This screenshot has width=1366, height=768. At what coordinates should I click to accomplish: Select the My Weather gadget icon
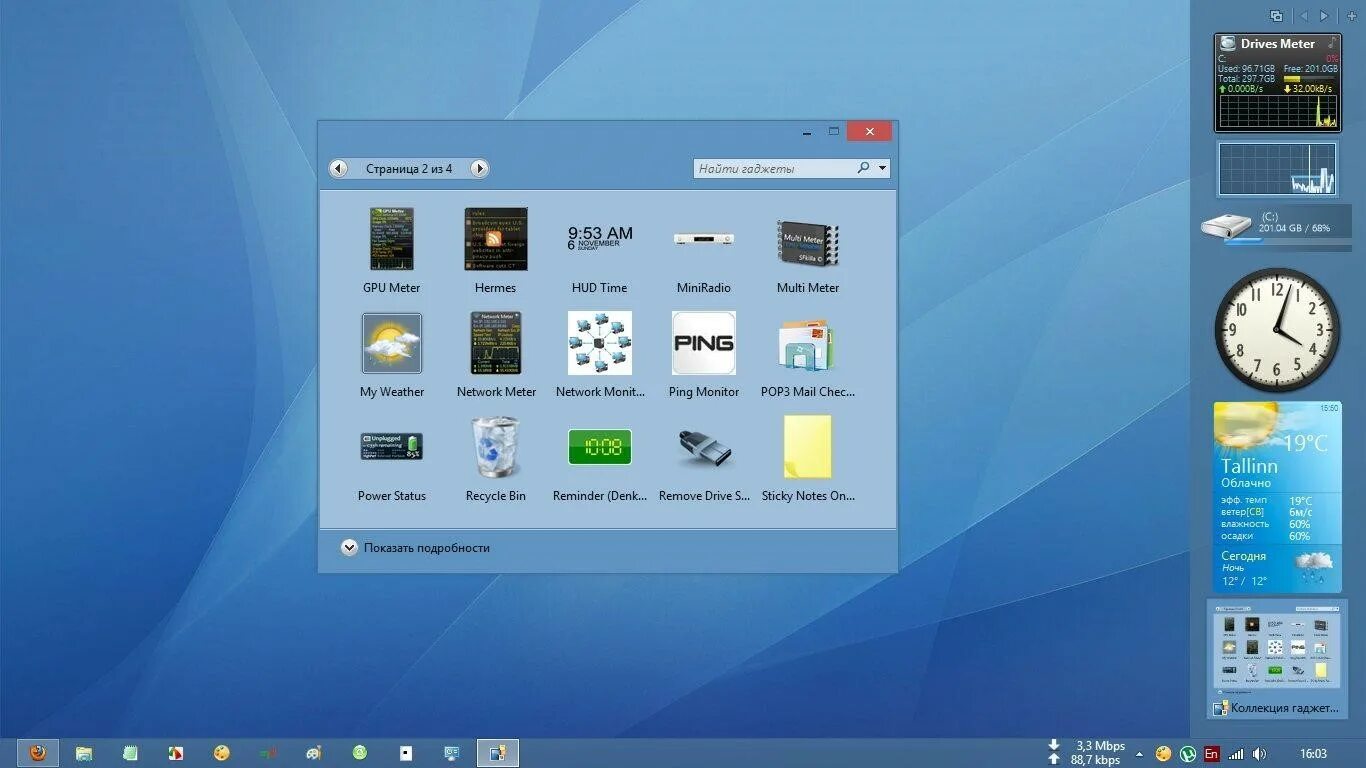point(392,343)
